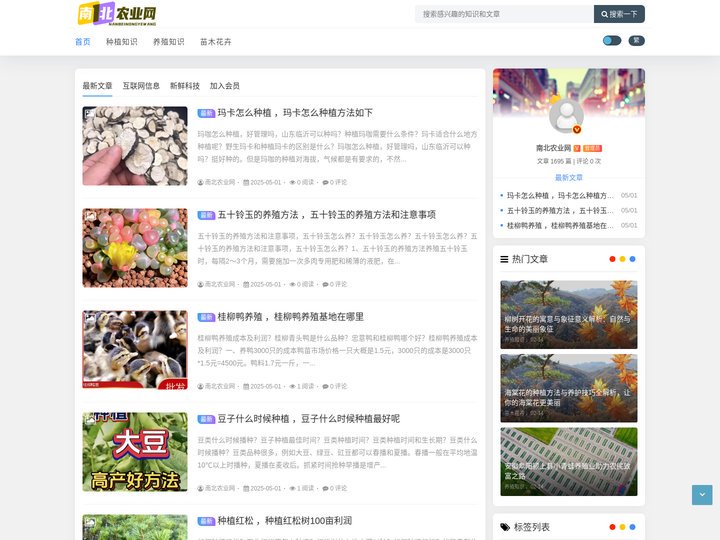Click the comment count under 桂柳鸭 article
Viewport: 720px width, 540px height.
click(335, 386)
